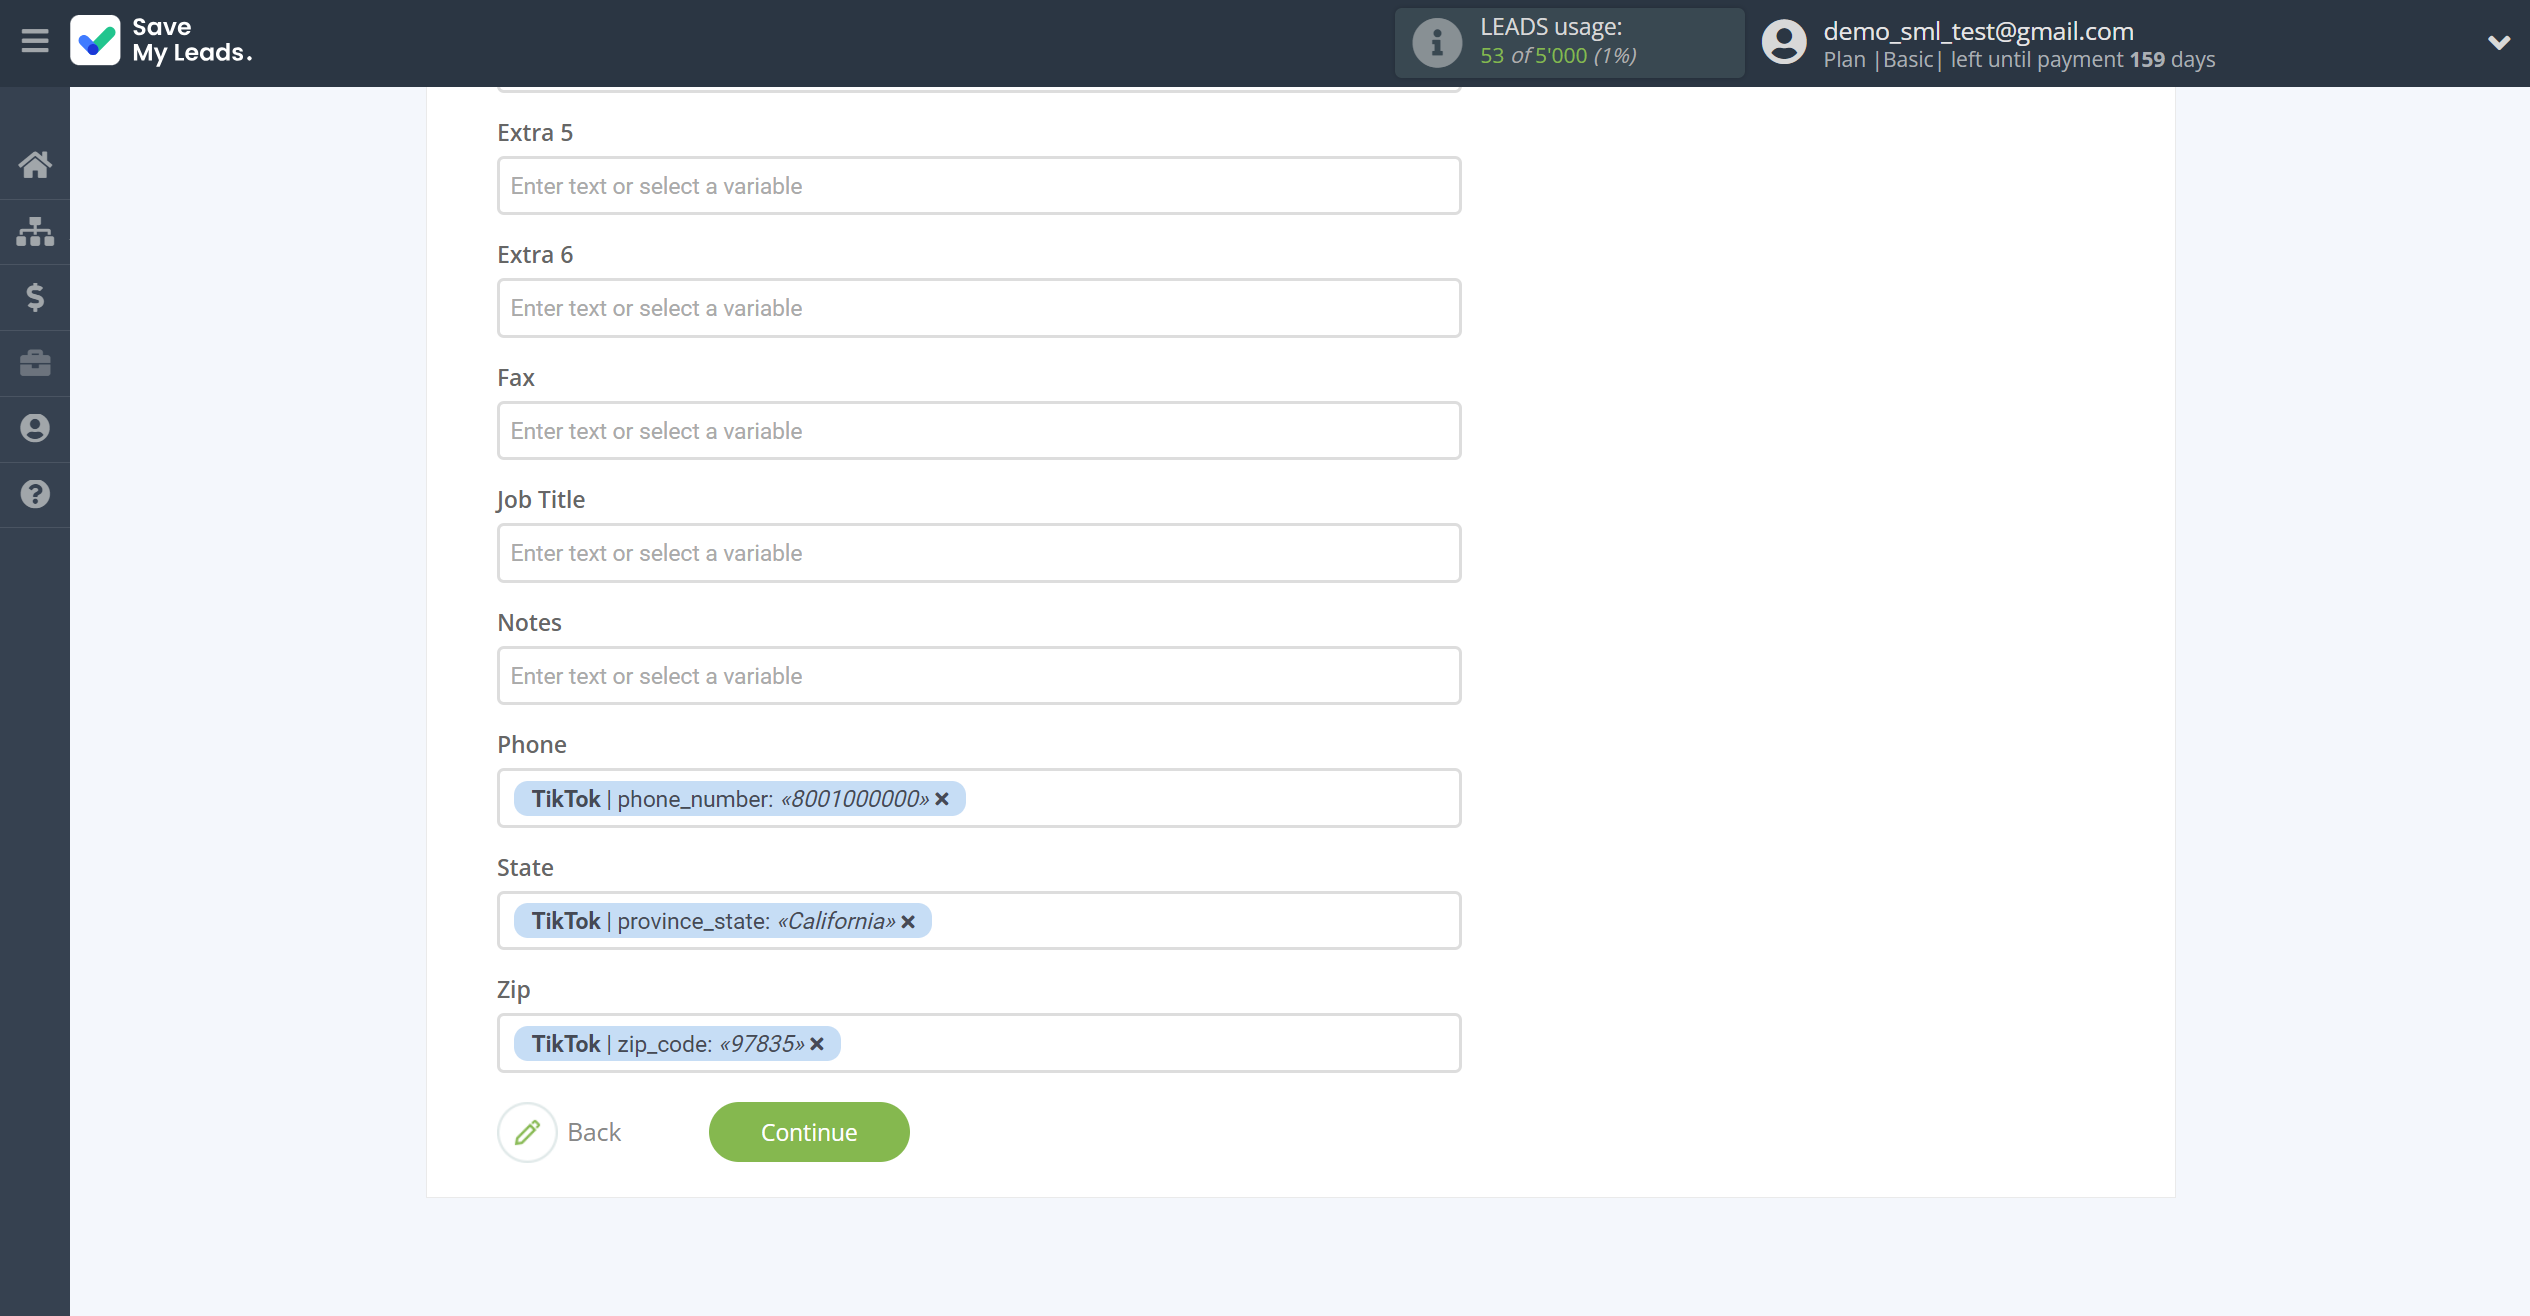Click the LEADS usage info icon

[1437, 43]
